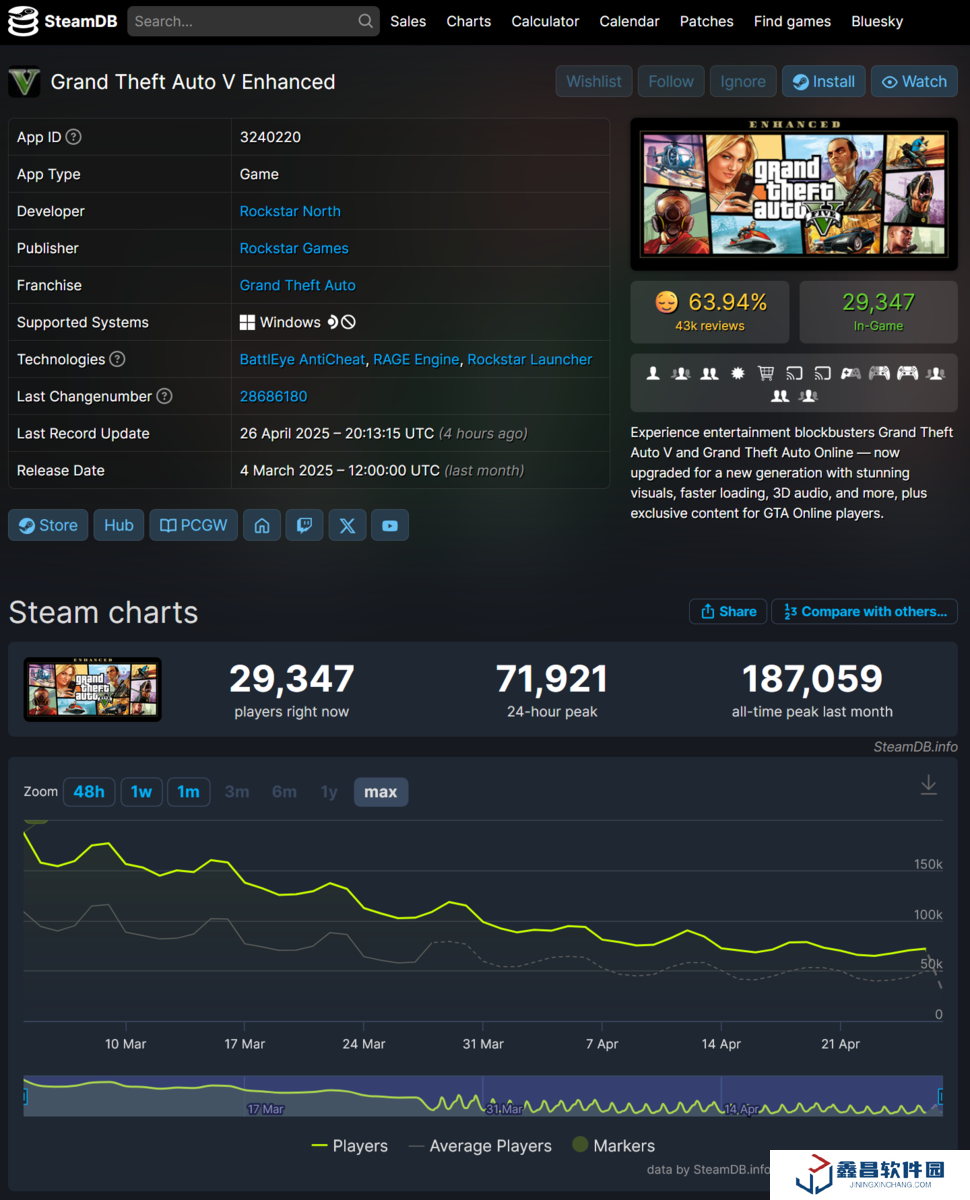Toggle Average Players series in legend
This screenshot has height=1200, width=970.
click(480, 1146)
